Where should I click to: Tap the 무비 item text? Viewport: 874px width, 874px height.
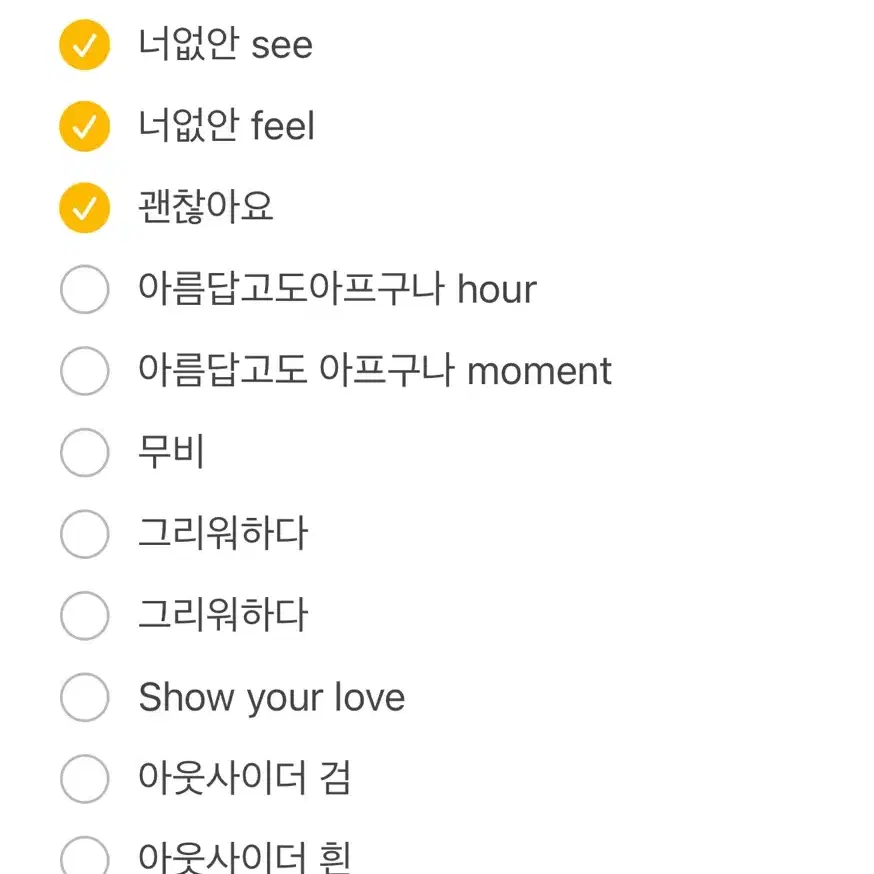click(x=172, y=451)
